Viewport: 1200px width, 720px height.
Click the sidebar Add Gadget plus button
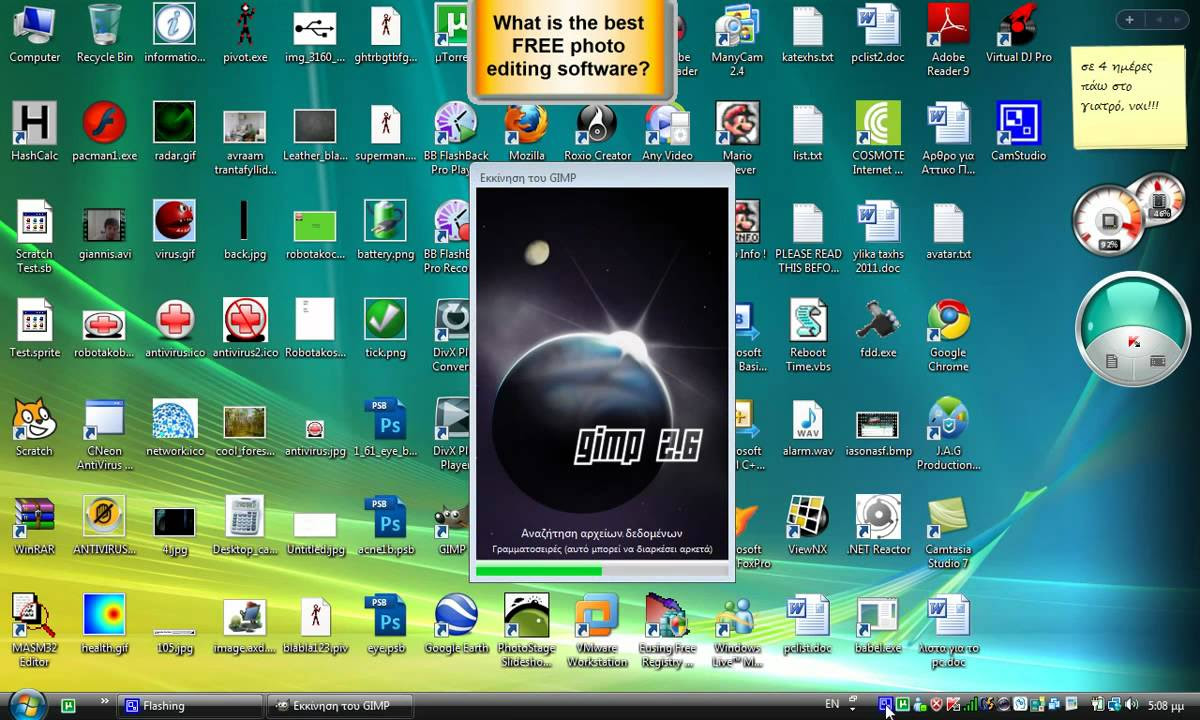[x=1128, y=18]
